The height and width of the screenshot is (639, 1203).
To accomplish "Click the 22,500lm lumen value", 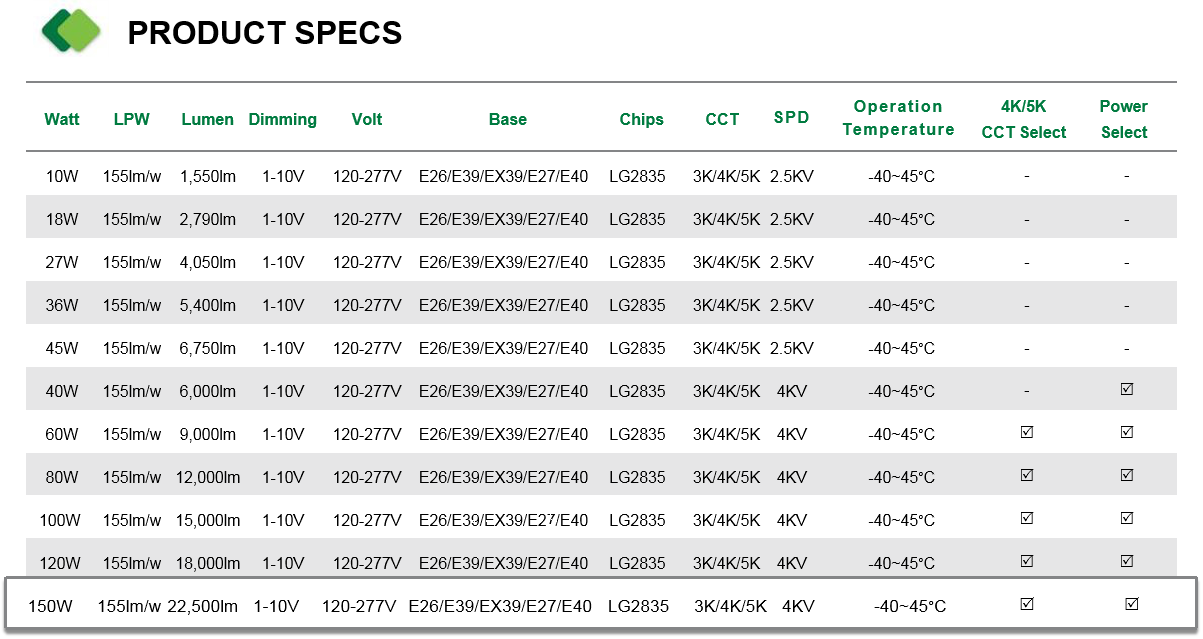I will (x=202, y=606).
